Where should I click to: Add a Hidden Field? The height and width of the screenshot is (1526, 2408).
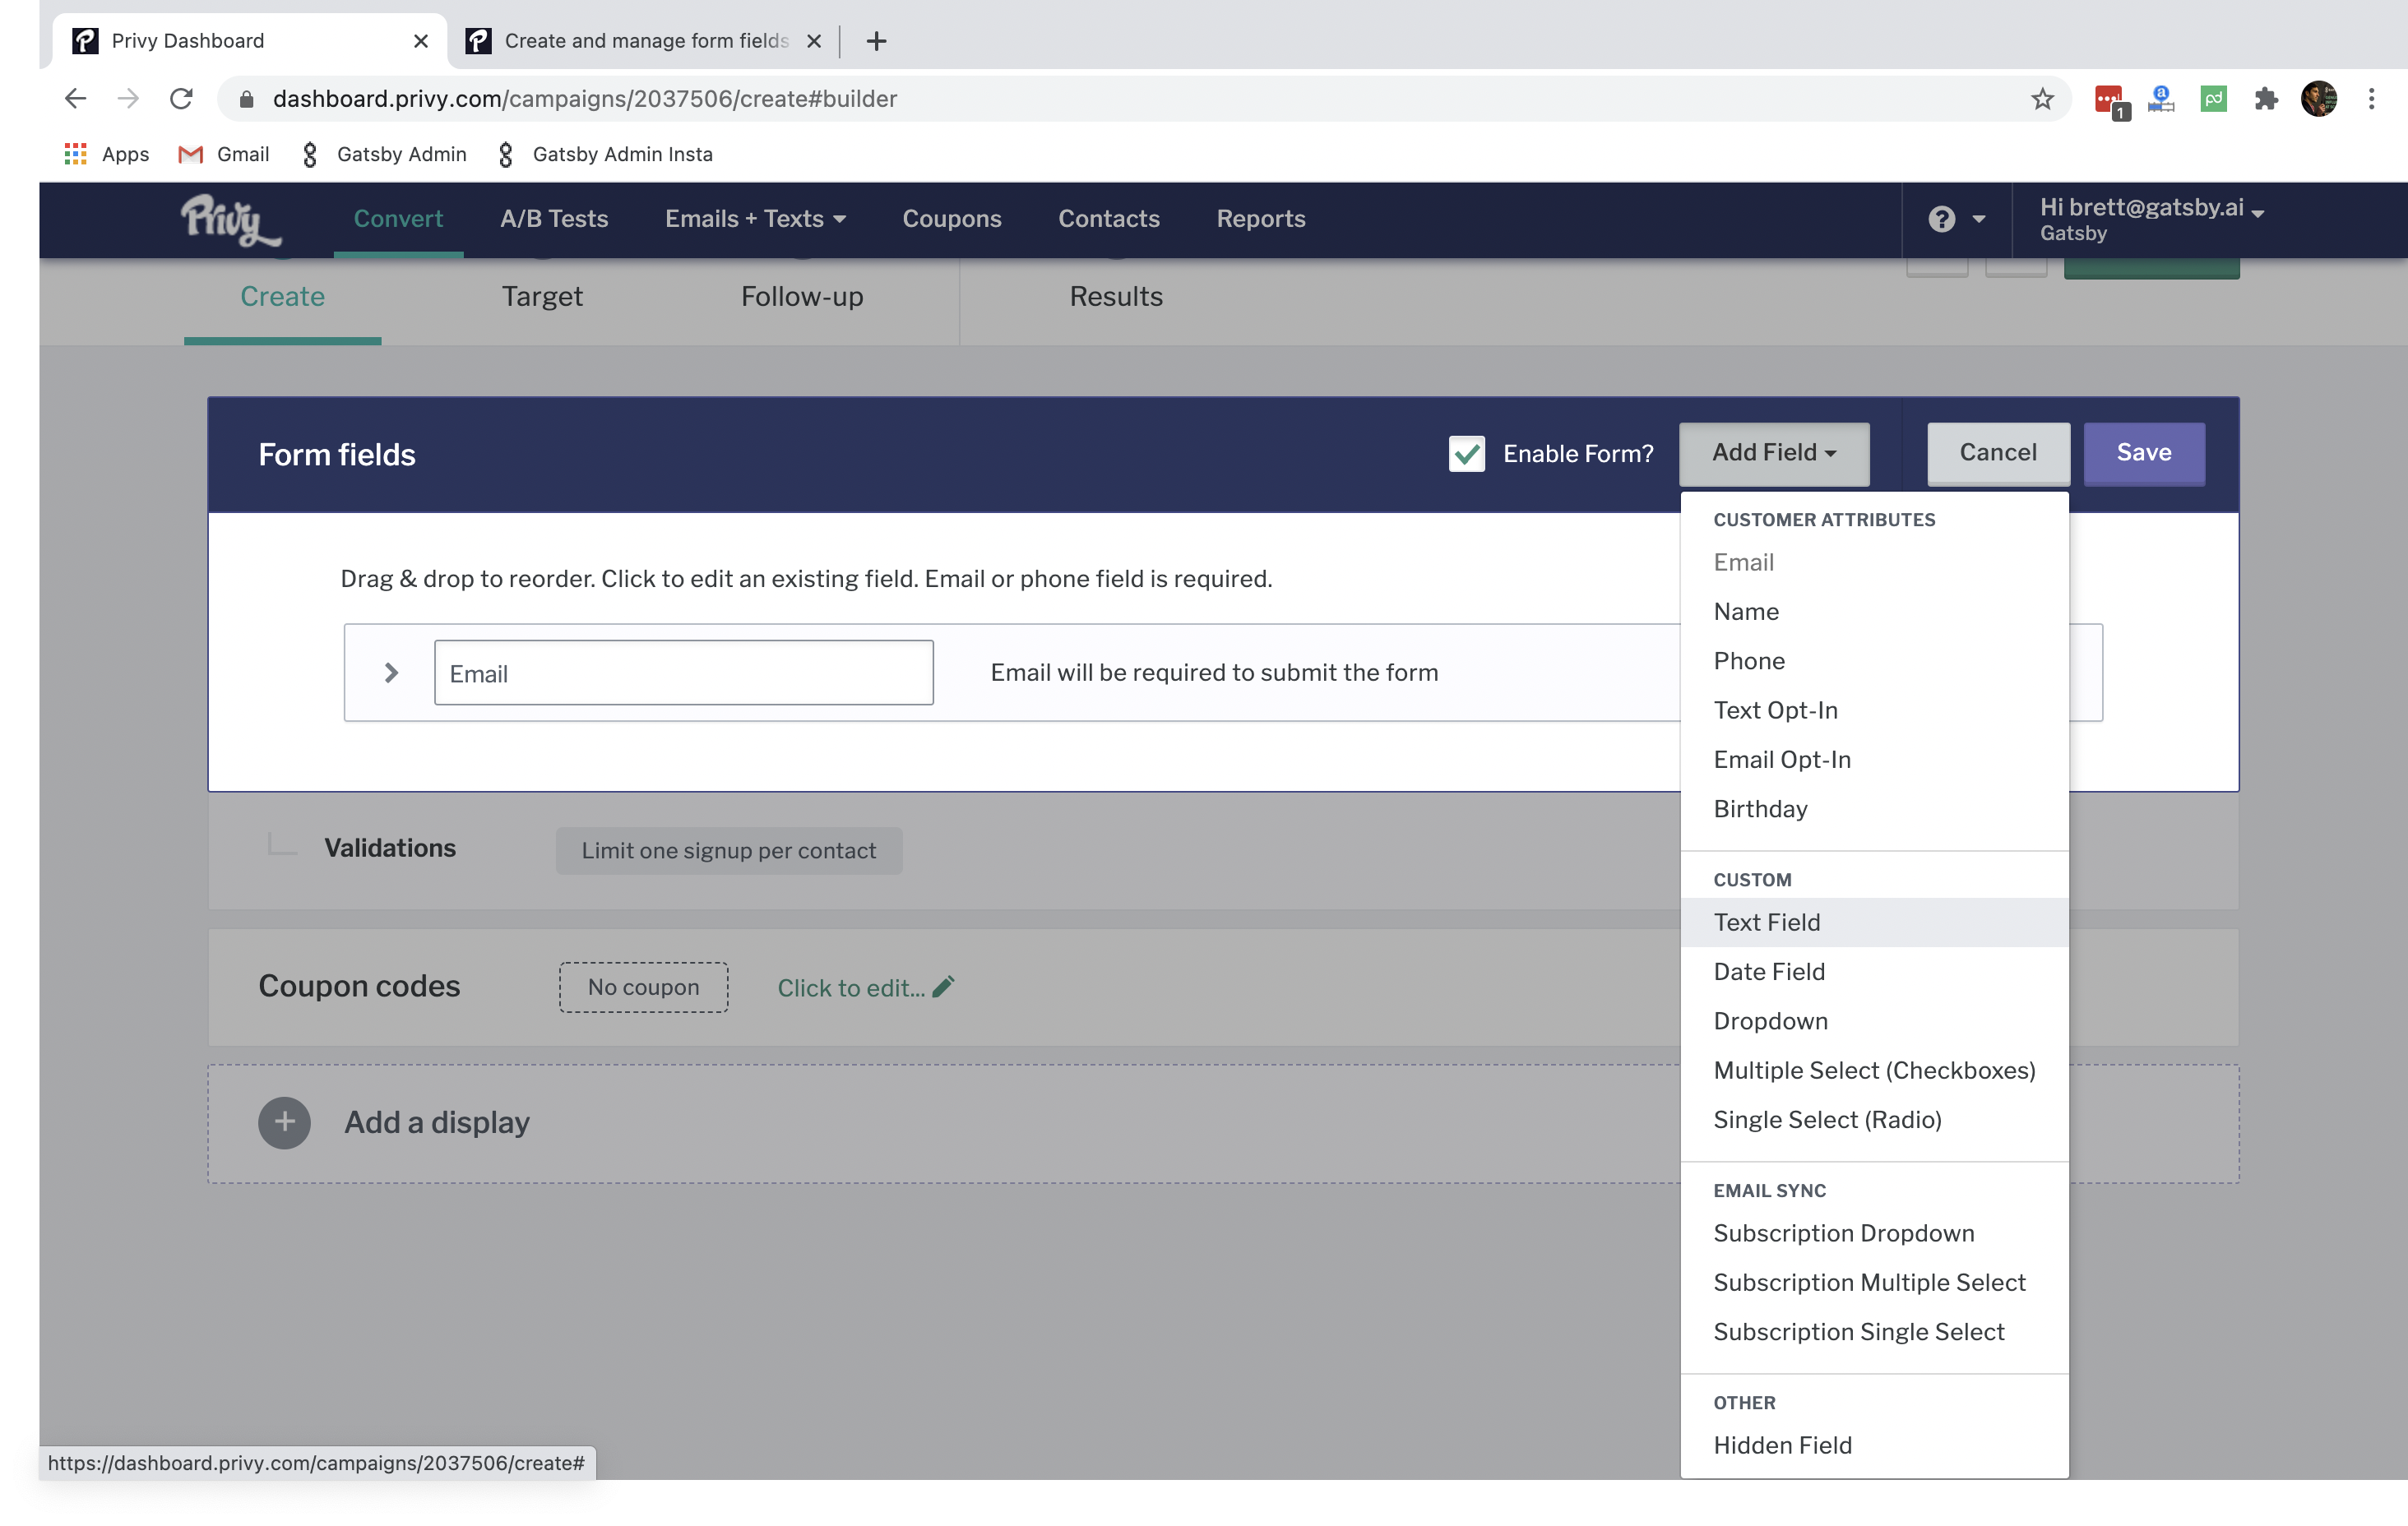click(x=1874, y=1445)
